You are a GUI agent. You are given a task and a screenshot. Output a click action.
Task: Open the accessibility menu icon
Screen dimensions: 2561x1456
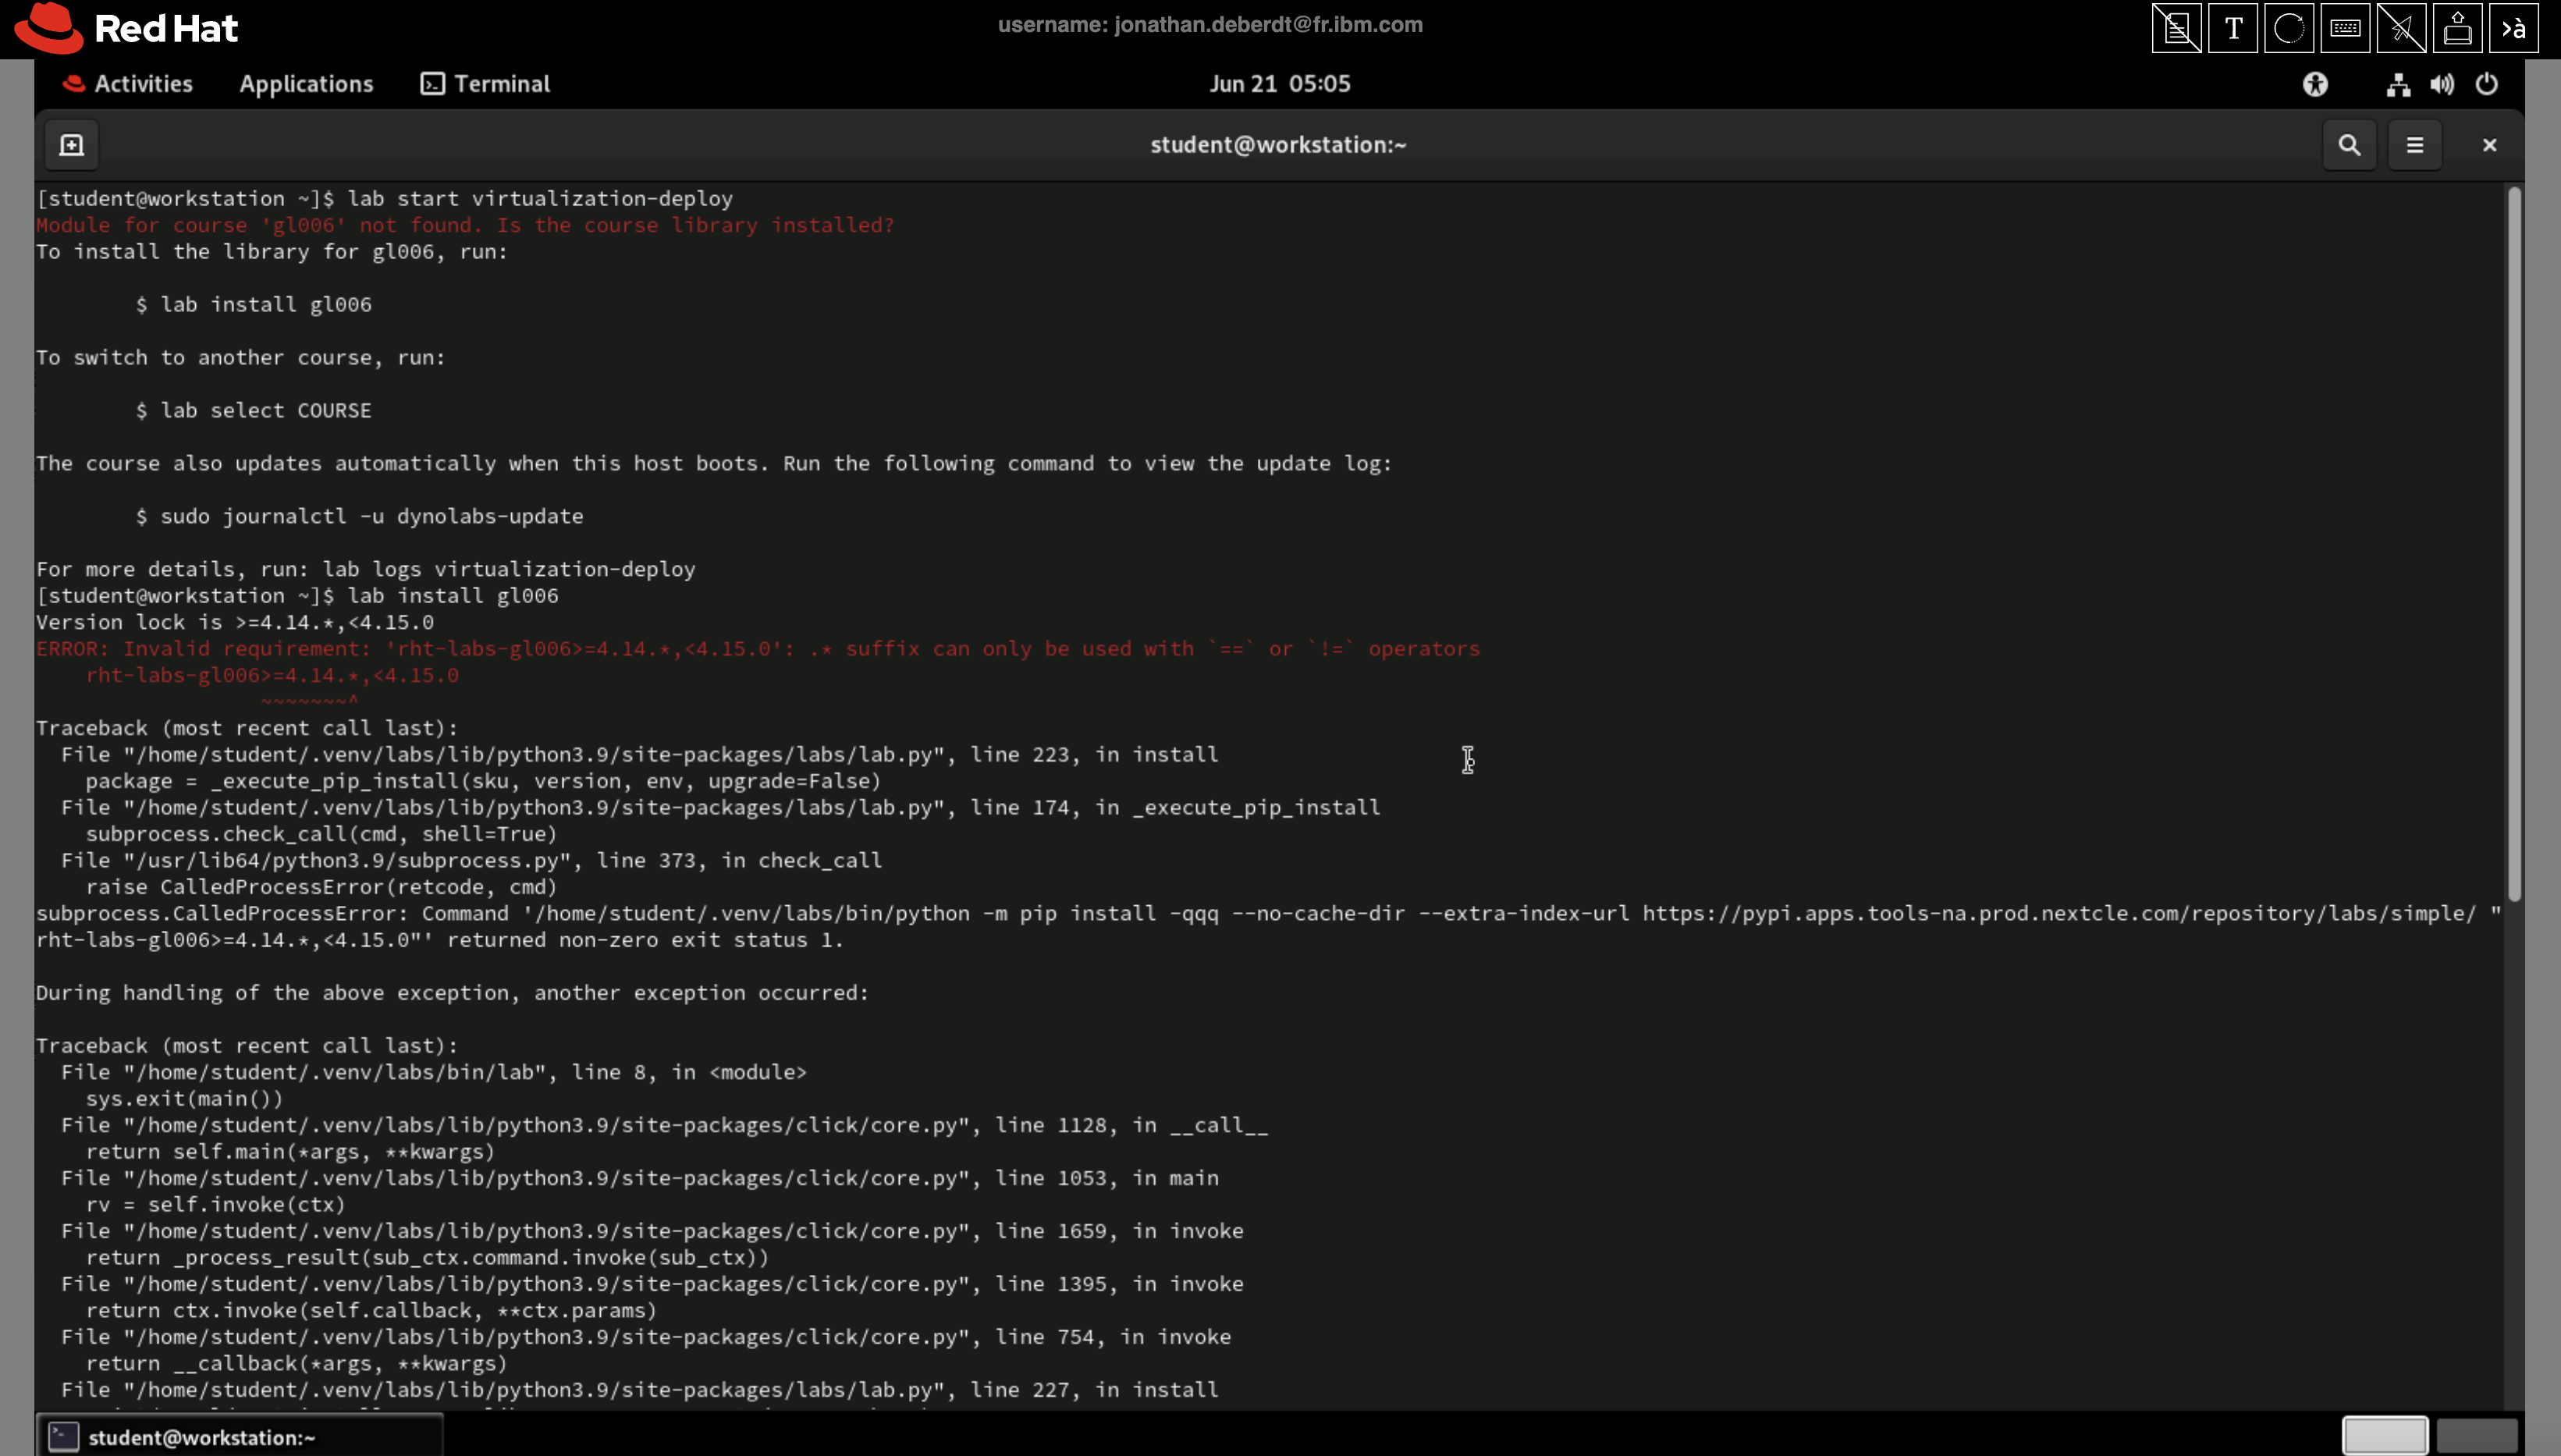[2316, 84]
